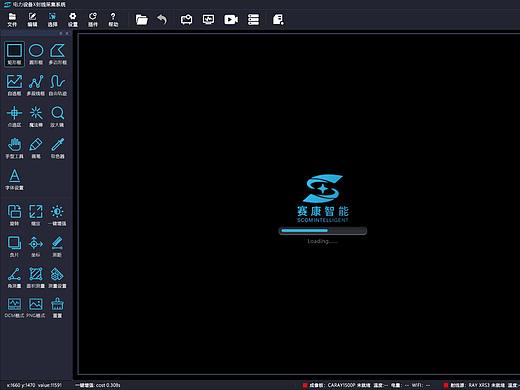The width and height of the screenshot is (520, 390).
Task: Open the measurement settings tool
Action: coord(57,277)
